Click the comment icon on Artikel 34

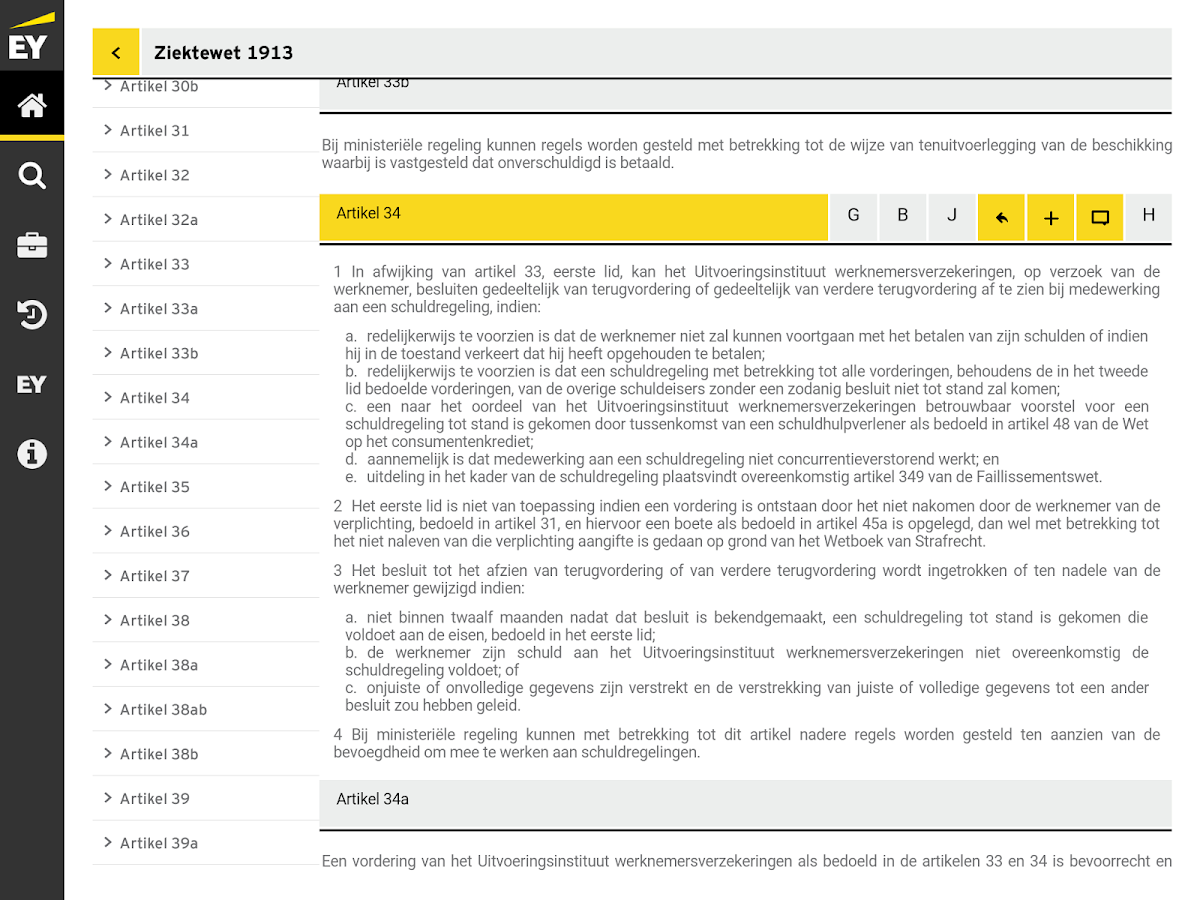(x=1100, y=217)
